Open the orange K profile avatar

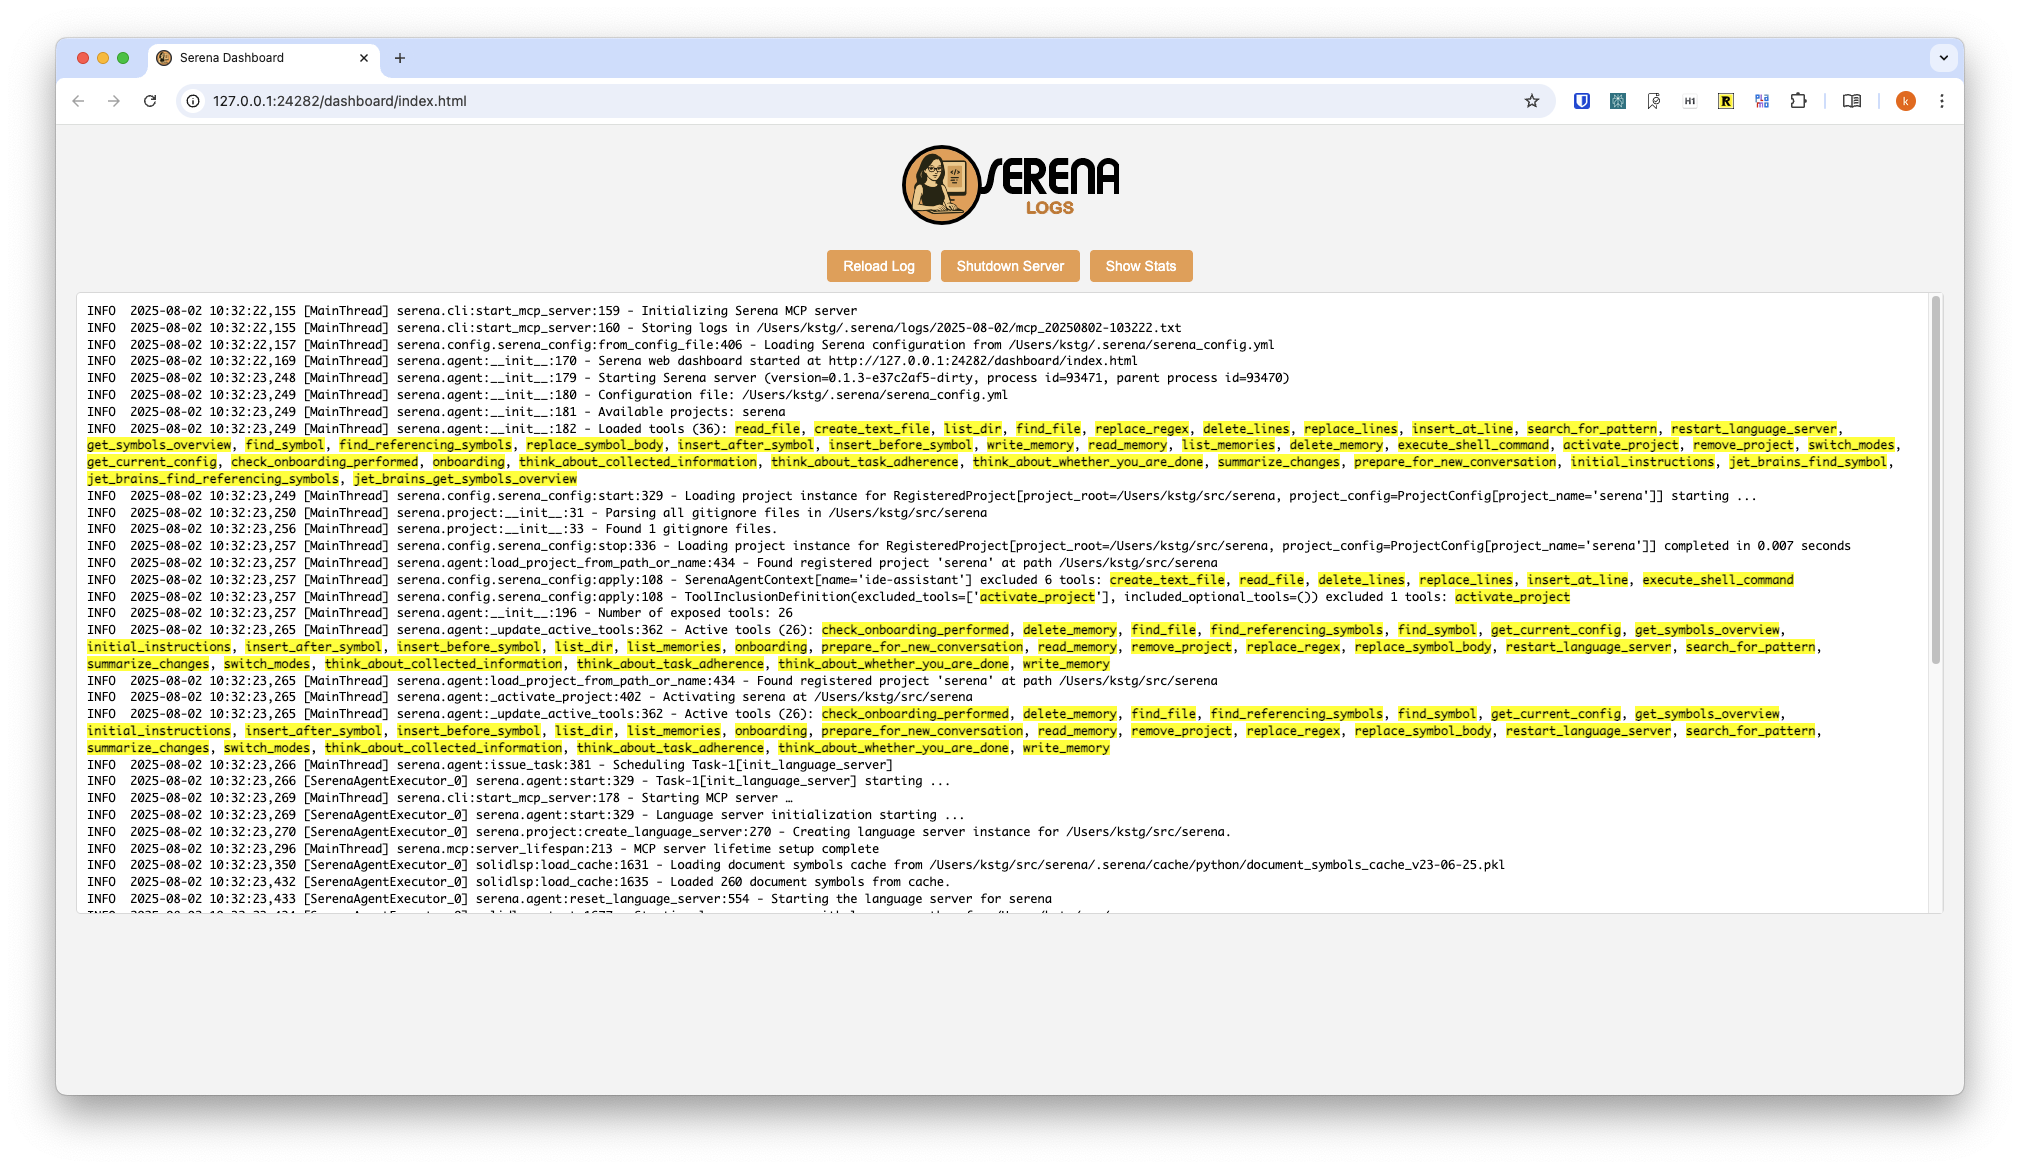(1906, 101)
